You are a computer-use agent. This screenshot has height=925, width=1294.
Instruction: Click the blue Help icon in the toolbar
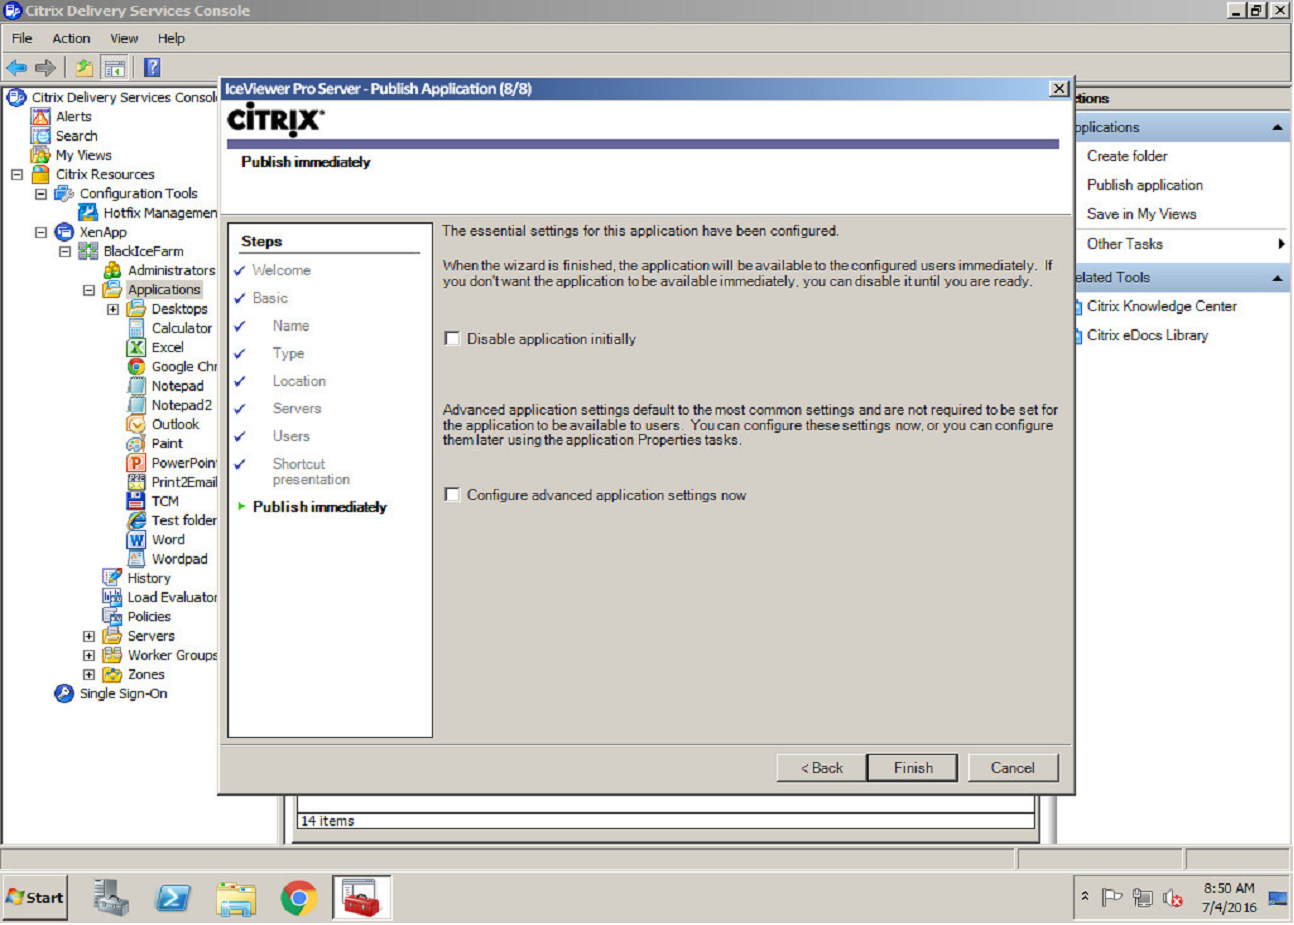[152, 68]
